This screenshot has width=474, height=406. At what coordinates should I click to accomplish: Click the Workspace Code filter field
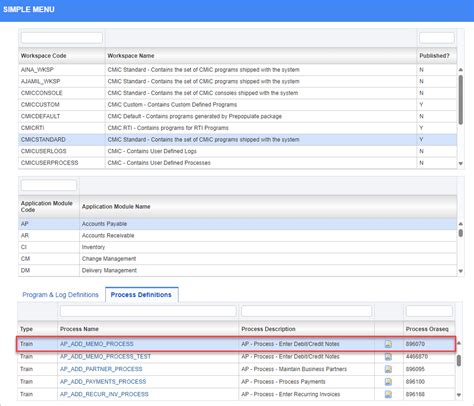point(62,38)
